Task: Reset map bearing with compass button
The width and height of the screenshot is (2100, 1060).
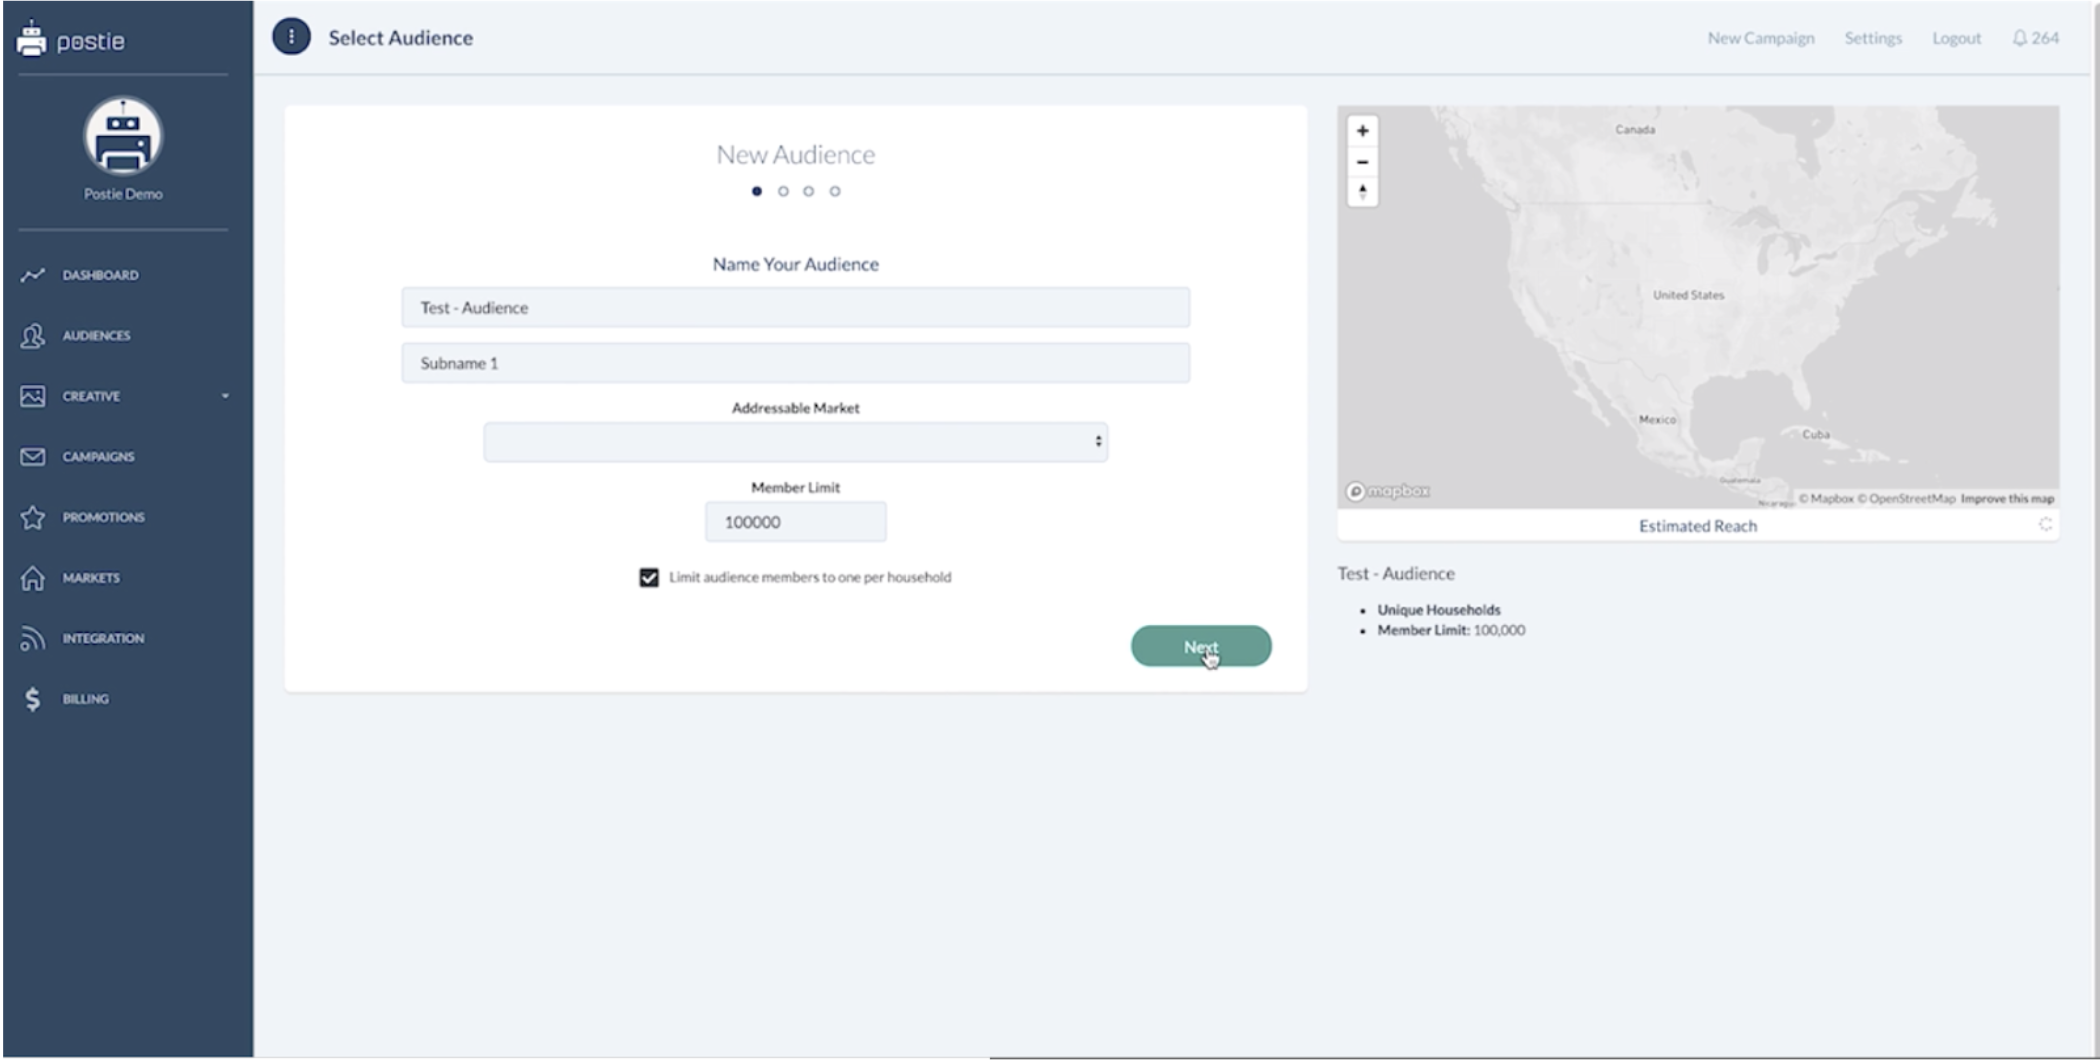Action: [1362, 192]
